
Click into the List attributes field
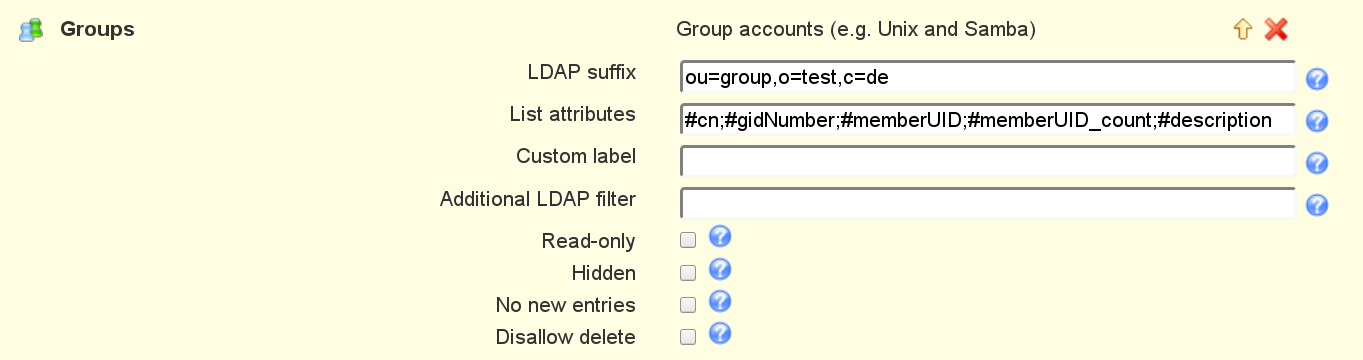pyautogui.click(x=988, y=119)
